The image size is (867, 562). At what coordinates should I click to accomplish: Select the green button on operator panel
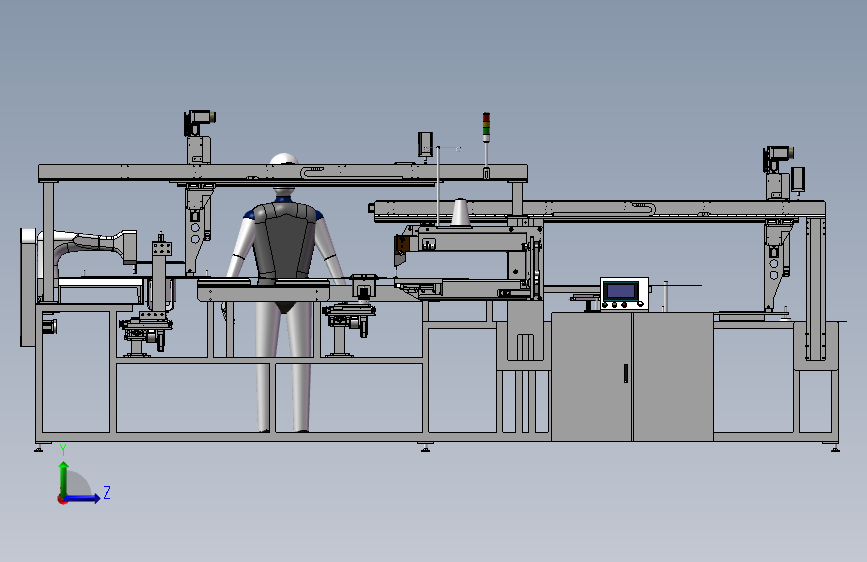pyautogui.click(x=605, y=305)
